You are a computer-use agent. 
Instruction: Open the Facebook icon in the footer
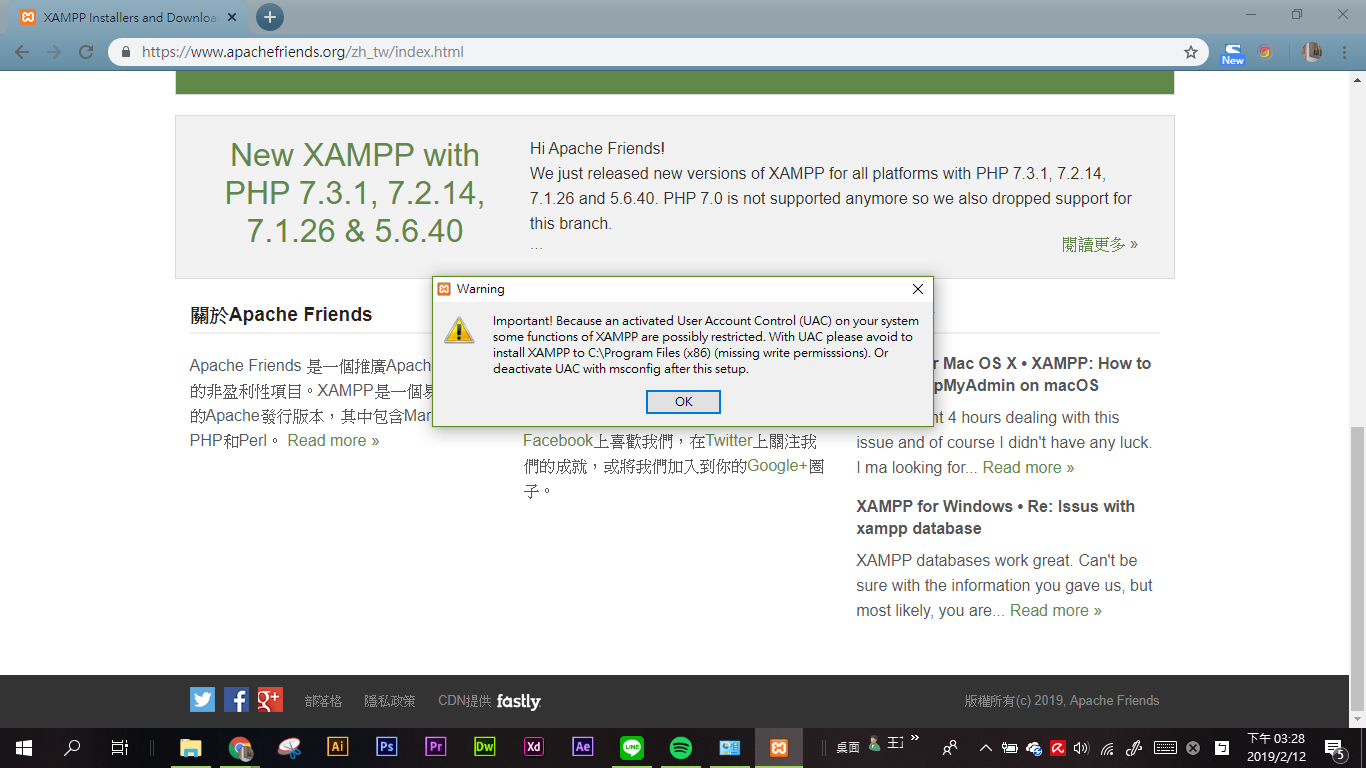(236, 699)
